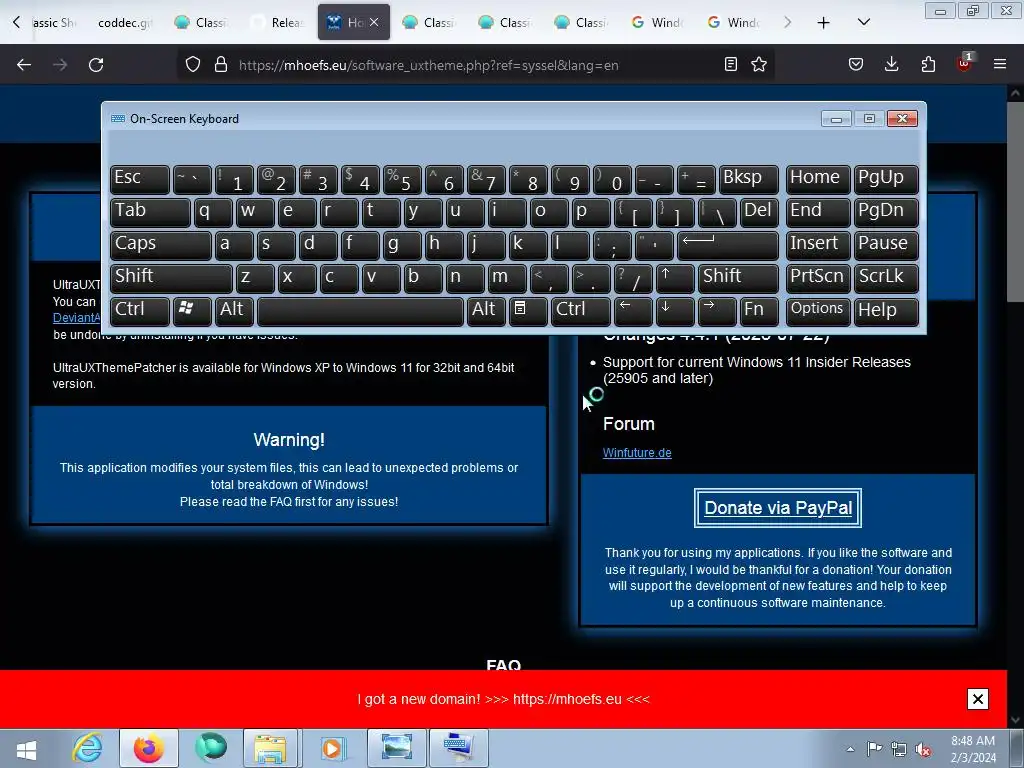Click the Action Center flag tray icon
The height and width of the screenshot is (768, 1024).
874,749
